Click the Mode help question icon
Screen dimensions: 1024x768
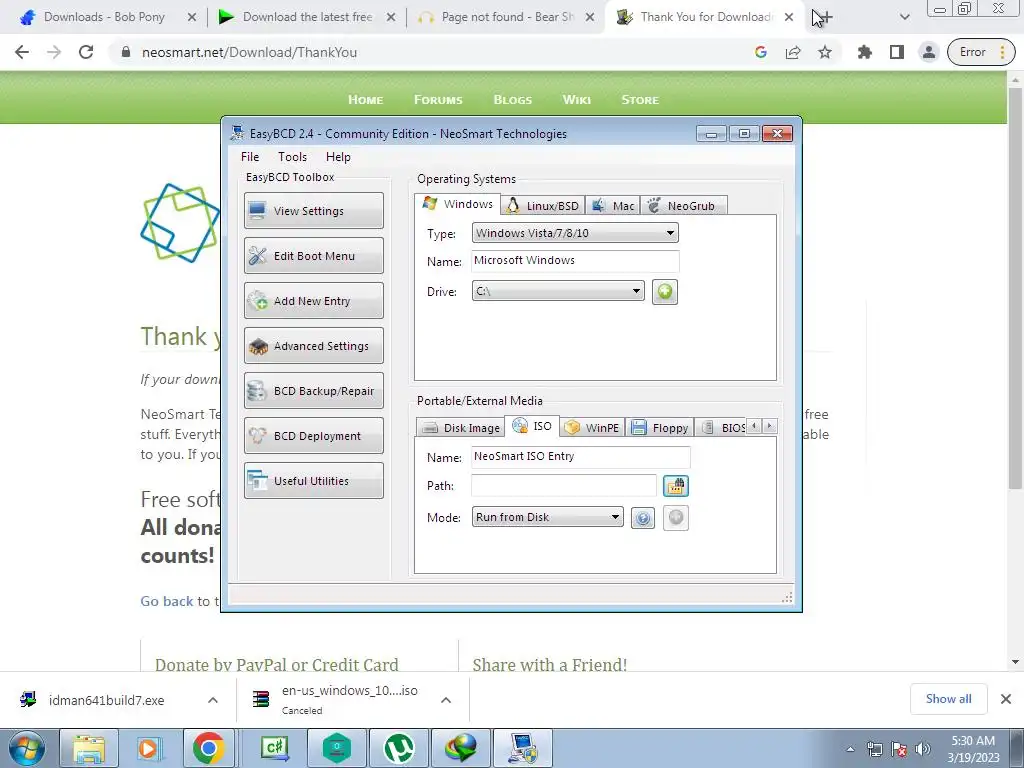pyautogui.click(x=643, y=519)
